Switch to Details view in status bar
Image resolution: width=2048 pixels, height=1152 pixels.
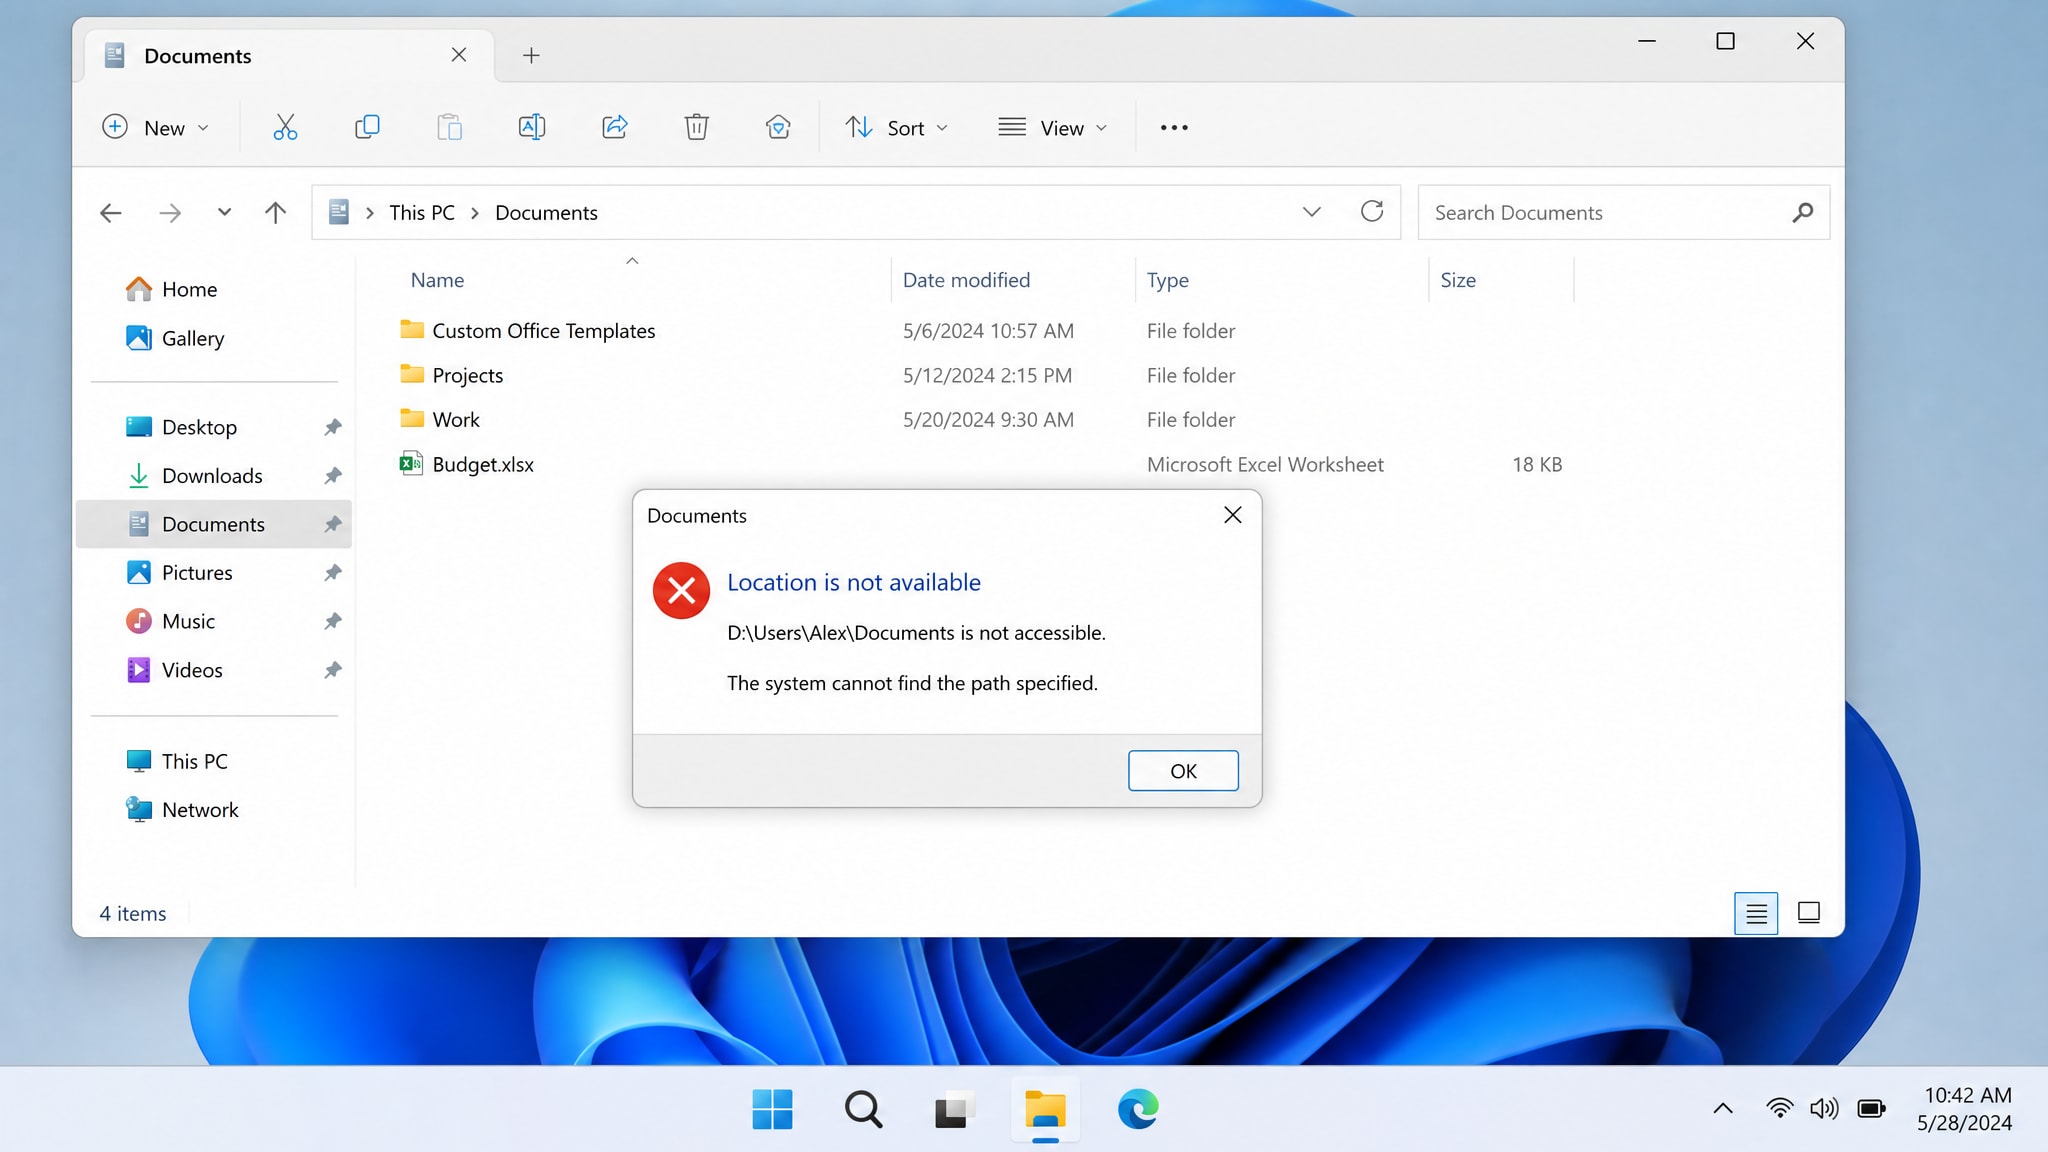pyautogui.click(x=1756, y=913)
